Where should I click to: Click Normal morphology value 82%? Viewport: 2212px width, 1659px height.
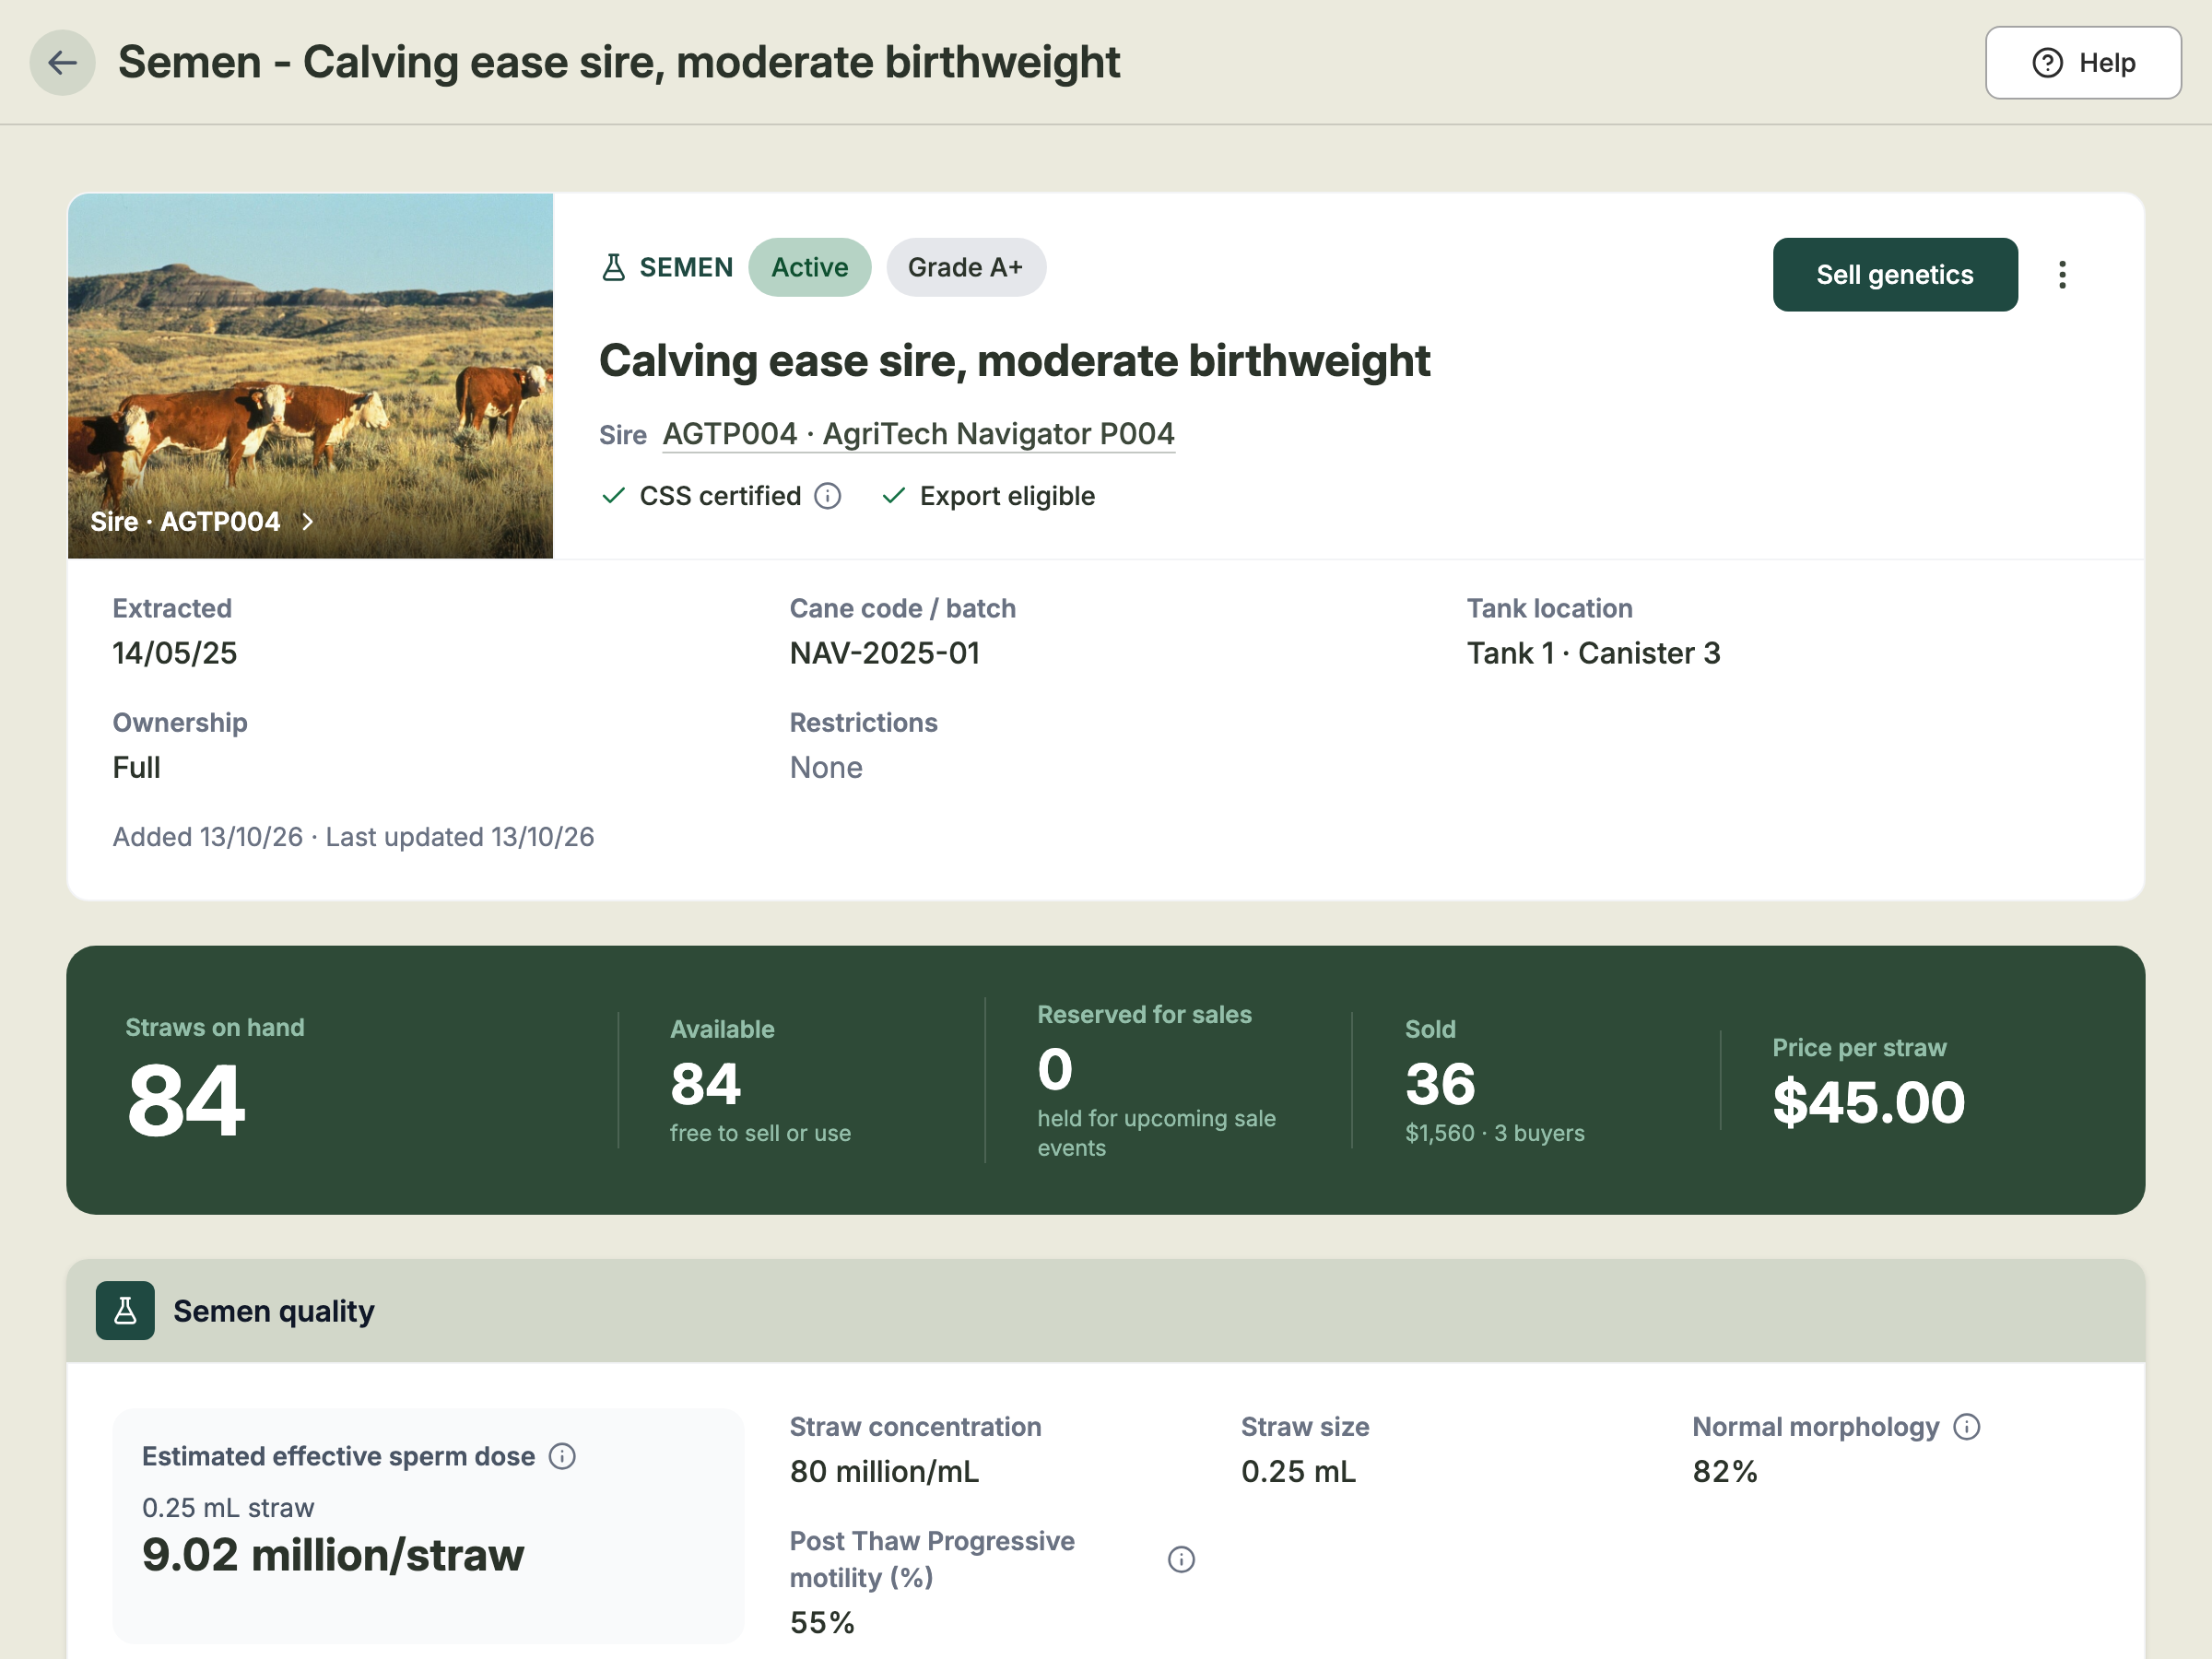(1724, 1472)
